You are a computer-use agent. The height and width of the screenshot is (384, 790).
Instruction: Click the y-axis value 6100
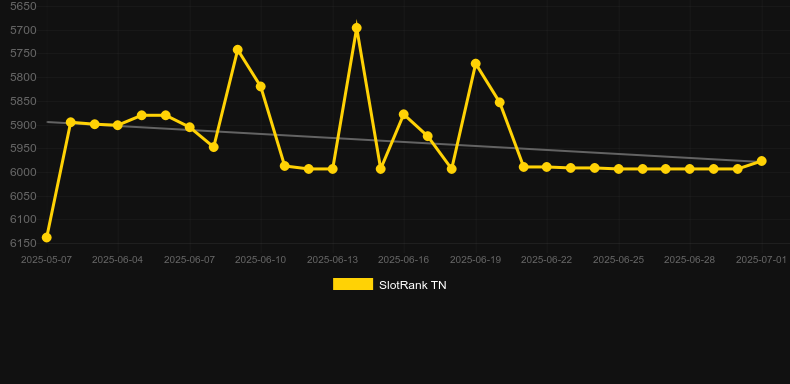pyautogui.click(x=23, y=220)
